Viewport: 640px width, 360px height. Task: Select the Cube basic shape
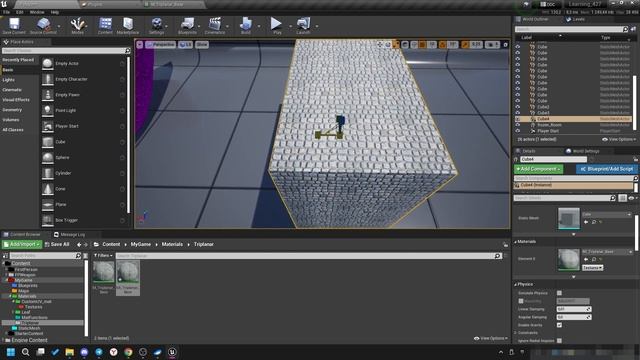coord(84,142)
